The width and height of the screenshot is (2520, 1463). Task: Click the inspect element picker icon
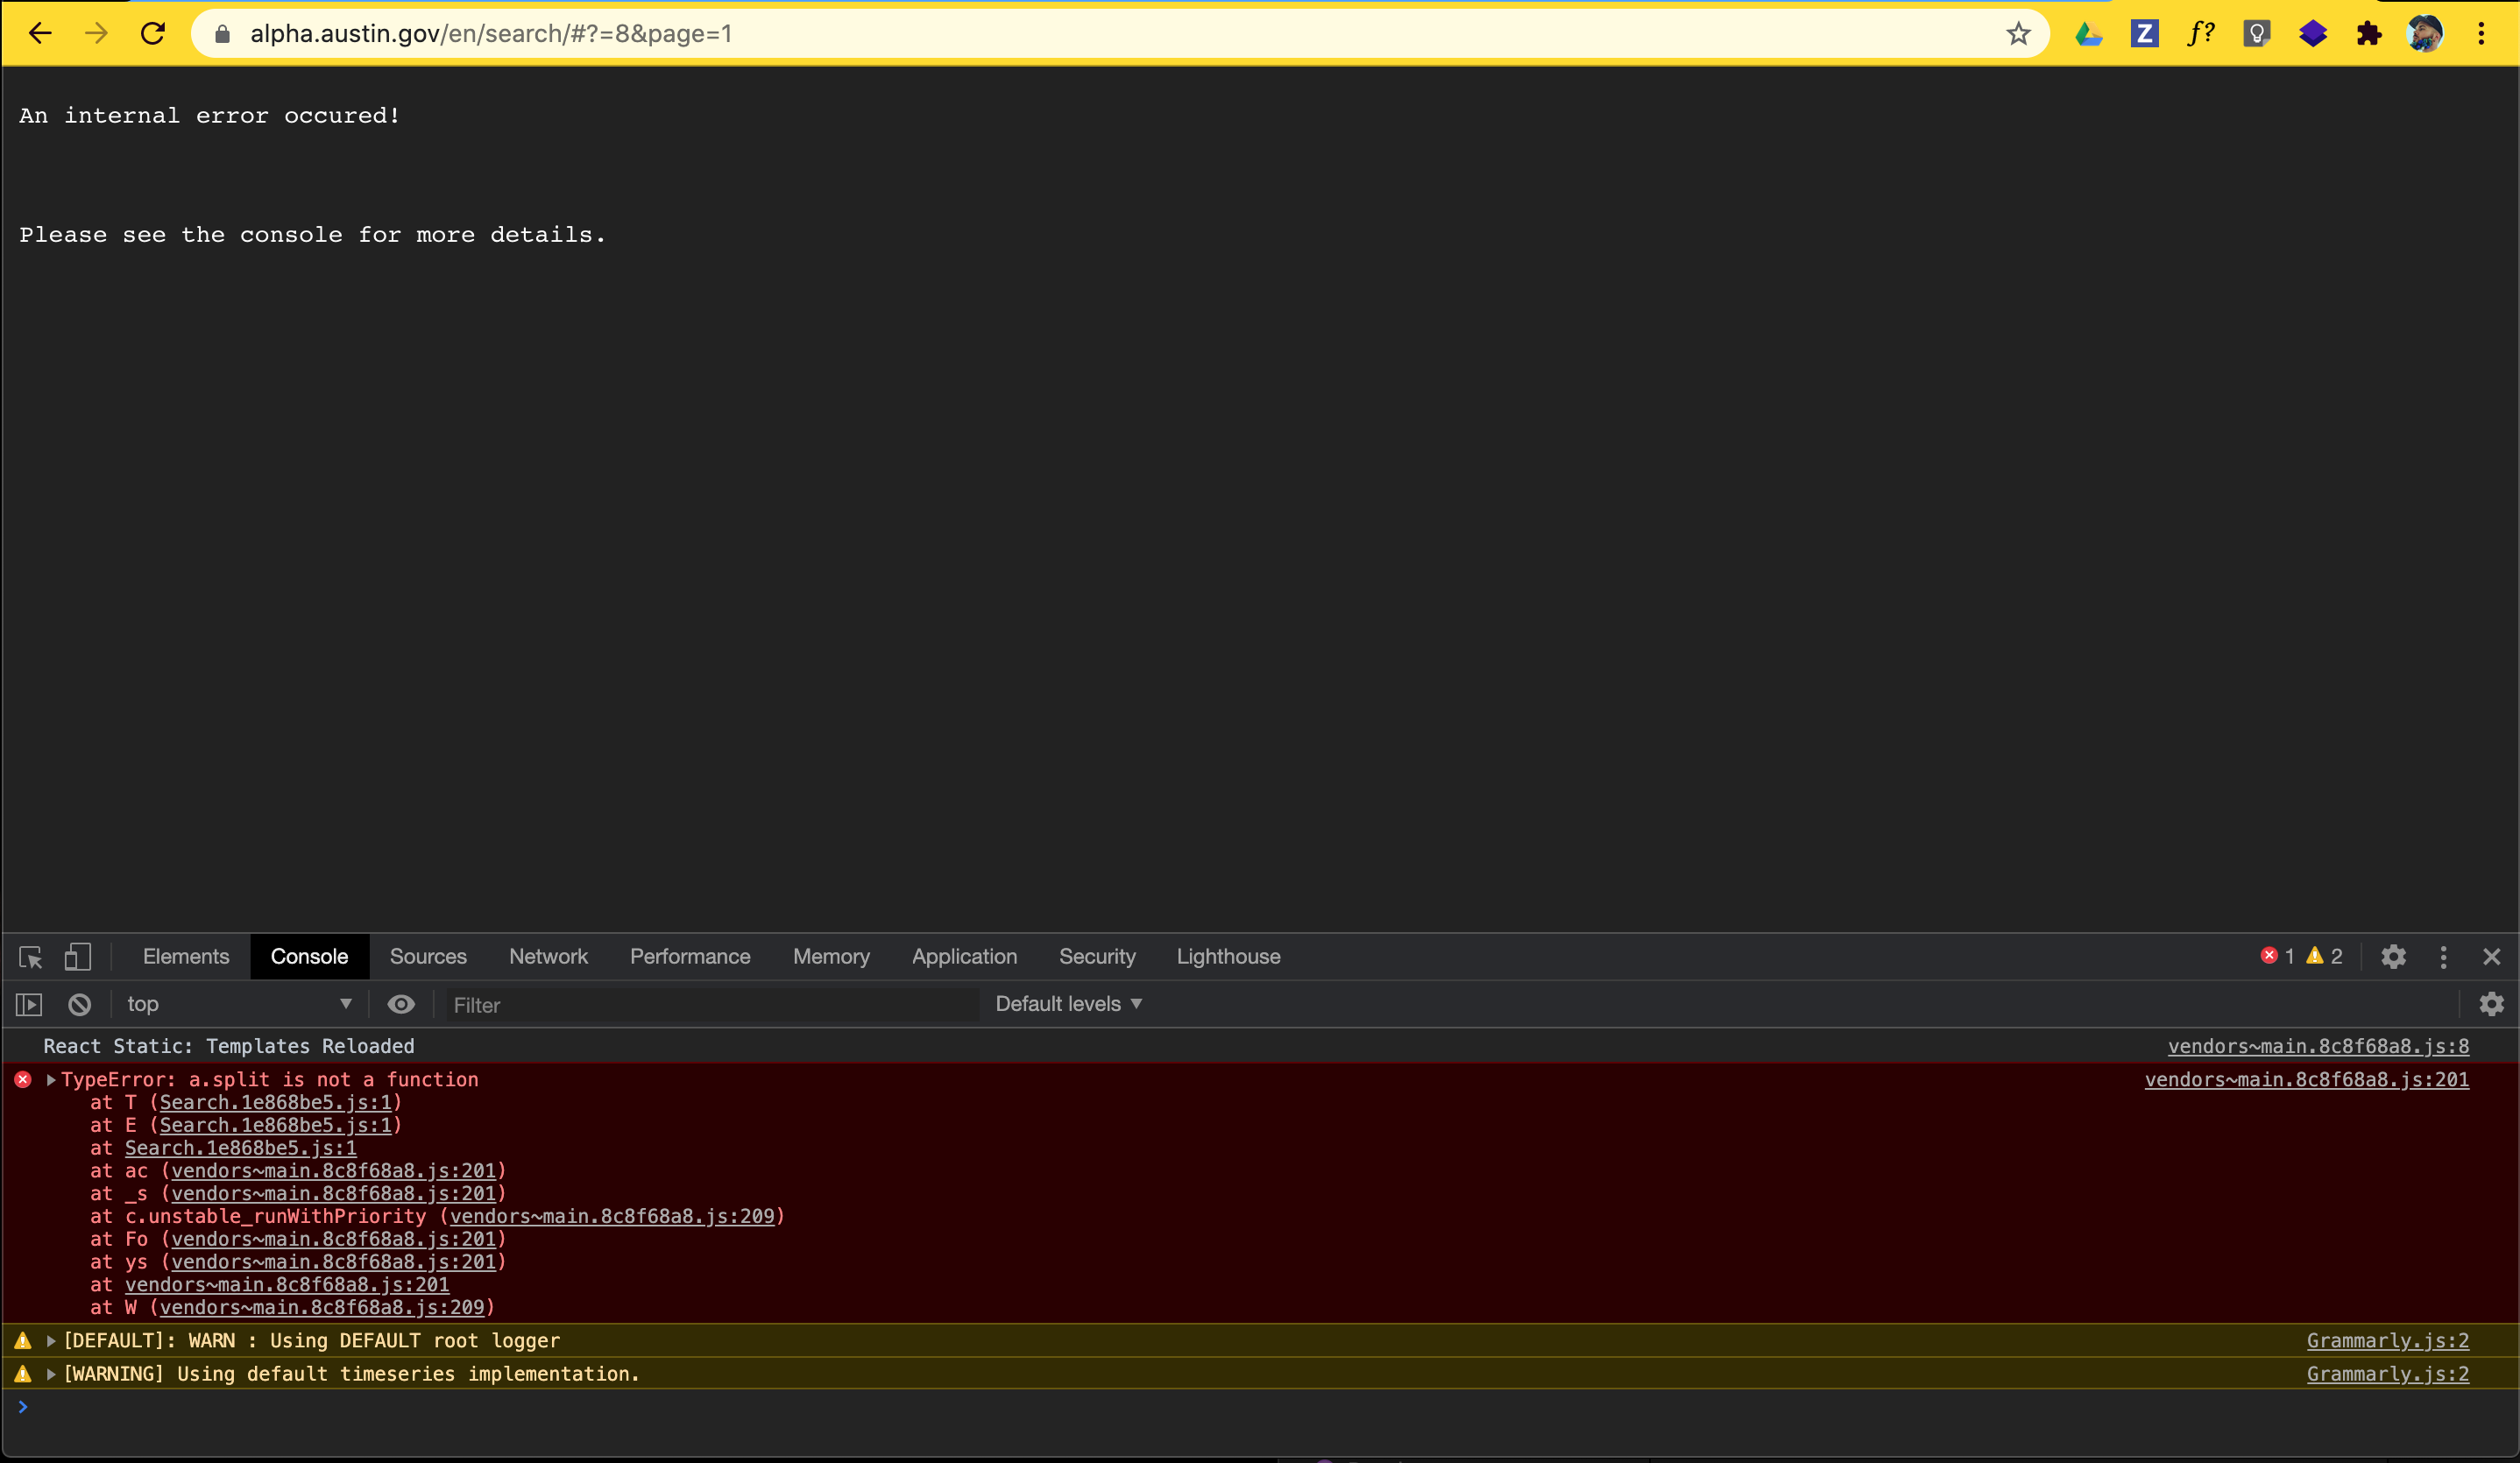click(x=30, y=957)
